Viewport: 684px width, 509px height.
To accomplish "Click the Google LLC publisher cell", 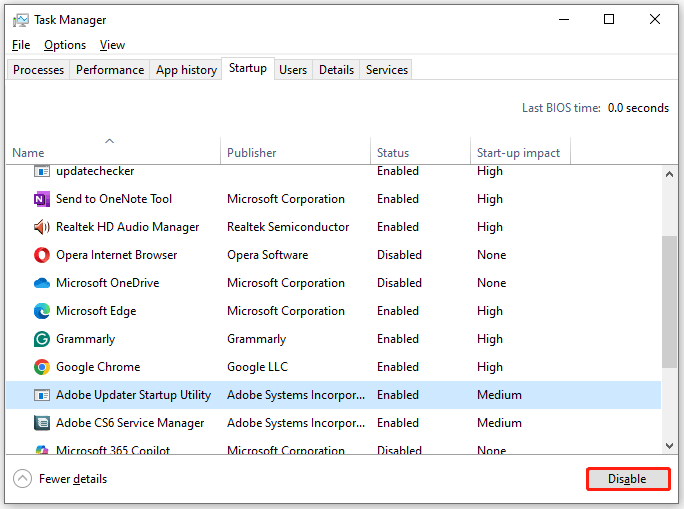I will (257, 367).
